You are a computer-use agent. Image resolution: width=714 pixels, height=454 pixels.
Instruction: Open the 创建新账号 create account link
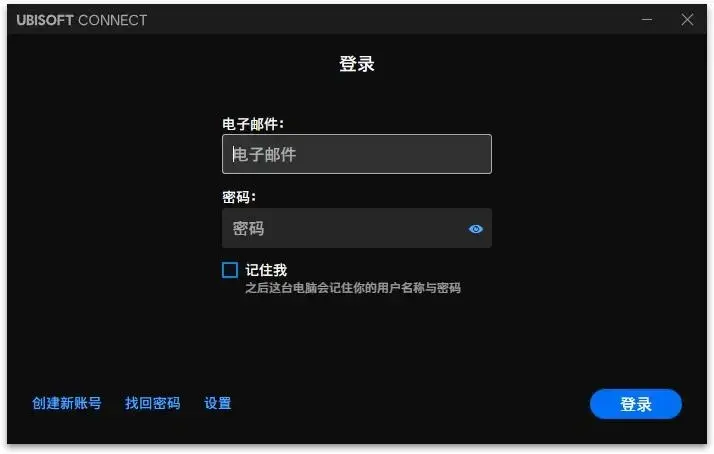point(66,403)
